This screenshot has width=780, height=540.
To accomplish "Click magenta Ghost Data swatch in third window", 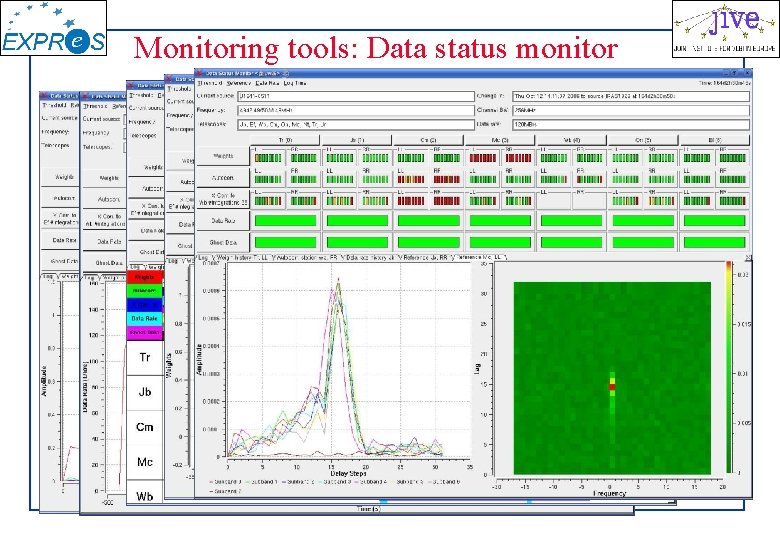I will tap(145, 332).
